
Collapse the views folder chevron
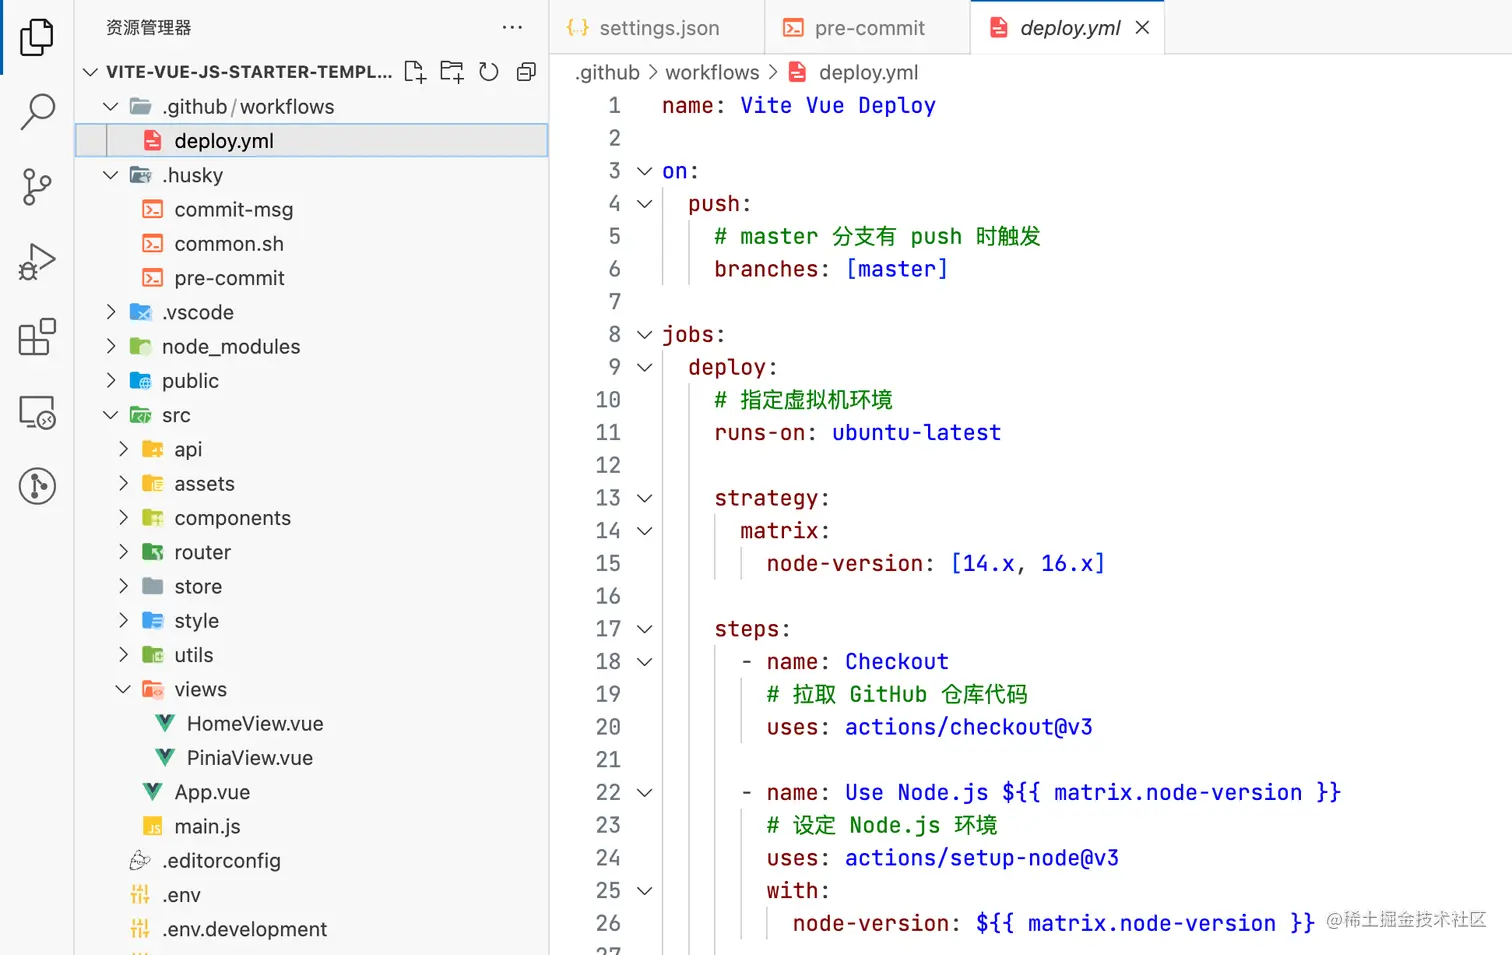click(x=123, y=689)
